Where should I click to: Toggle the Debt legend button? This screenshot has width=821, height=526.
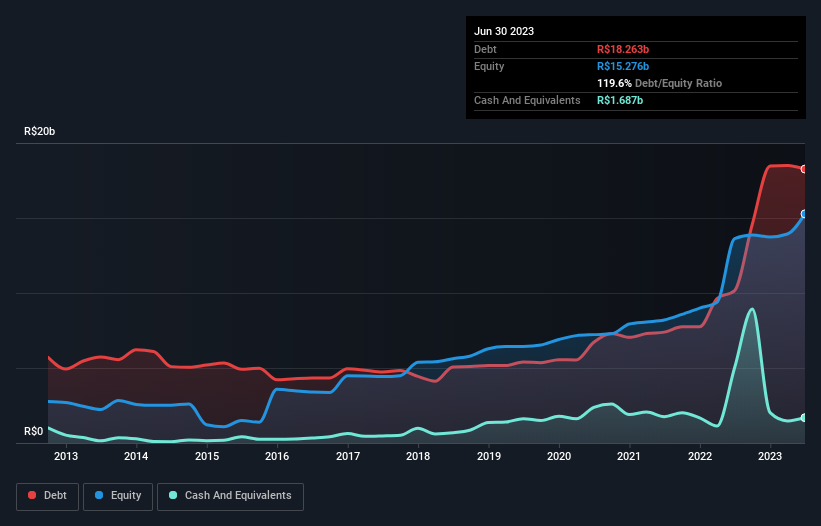[47, 496]
